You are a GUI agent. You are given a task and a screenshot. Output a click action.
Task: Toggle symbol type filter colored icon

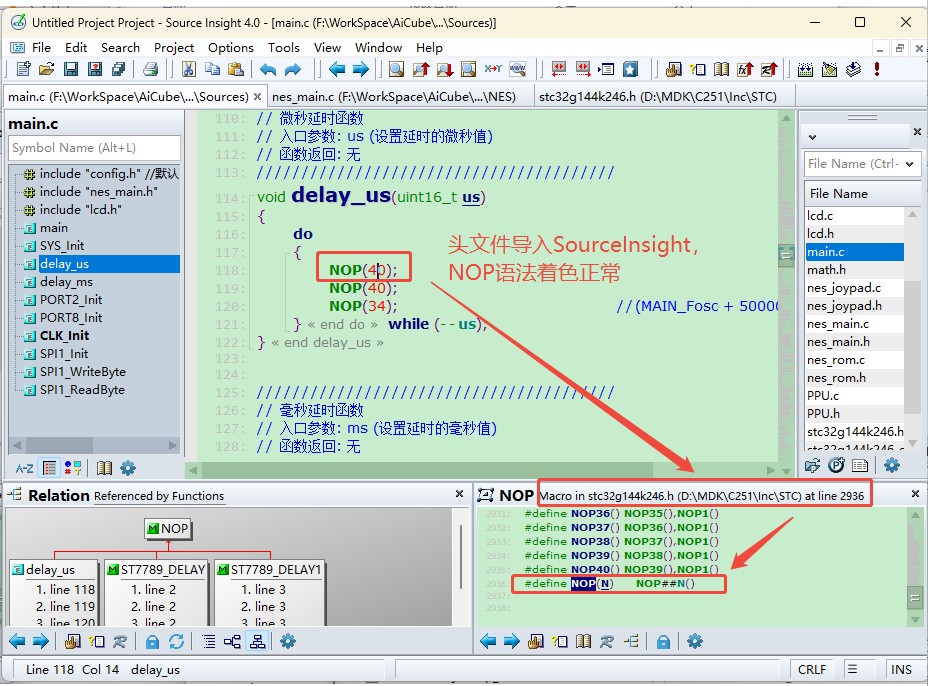73,468
